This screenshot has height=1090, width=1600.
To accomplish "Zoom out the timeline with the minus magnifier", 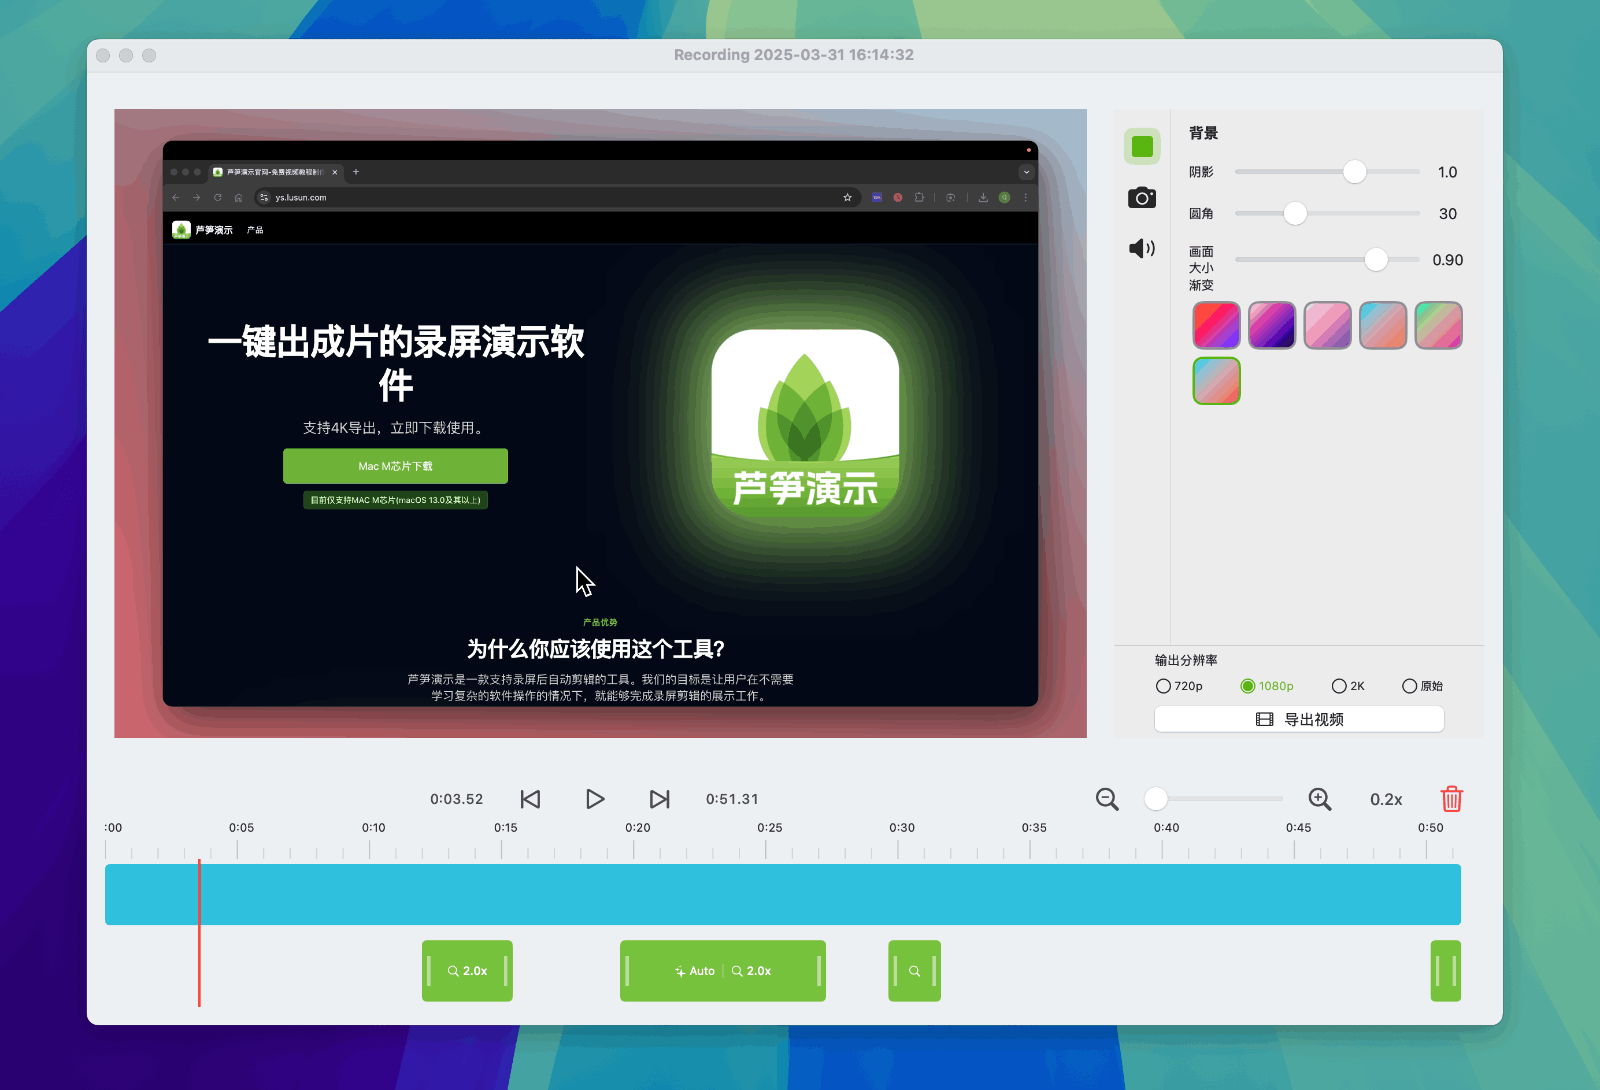I will click(1107, 799).
